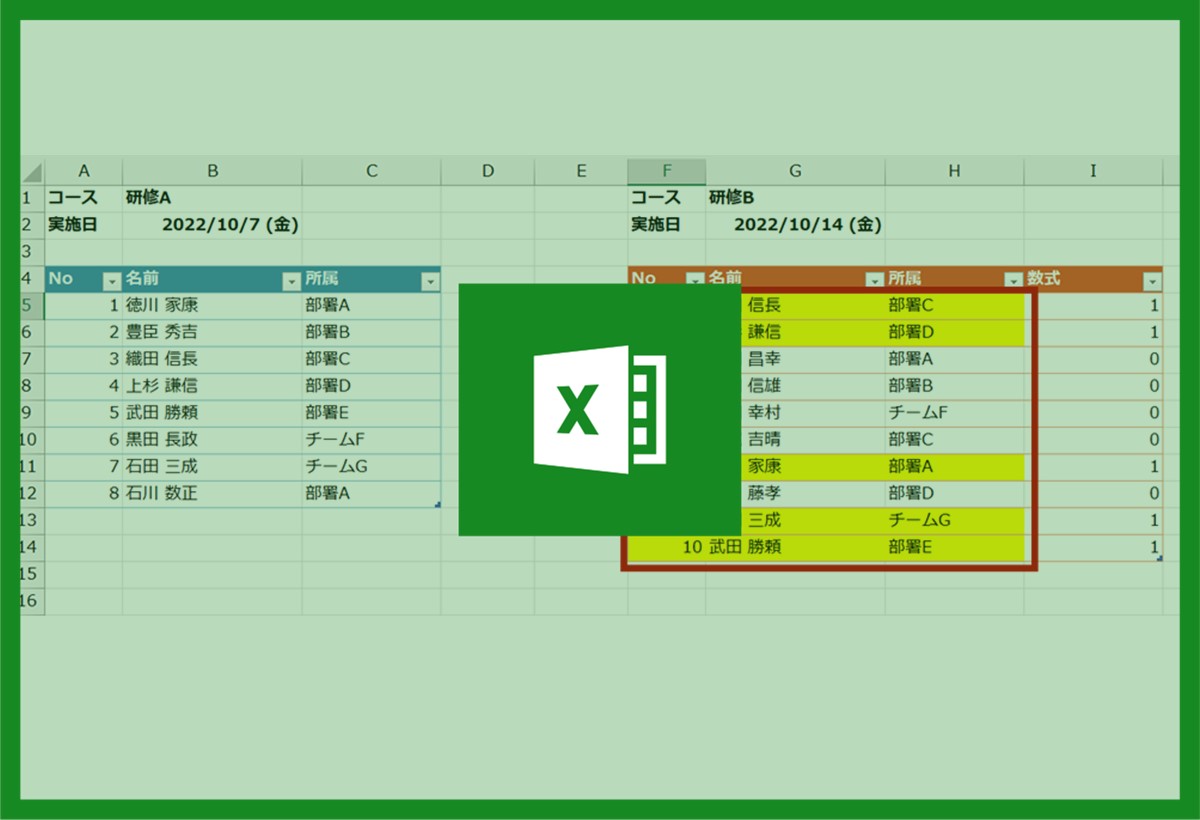
Task: Click the select-all corner triangle
Action: pyautogui.click(x=33, y=172)
